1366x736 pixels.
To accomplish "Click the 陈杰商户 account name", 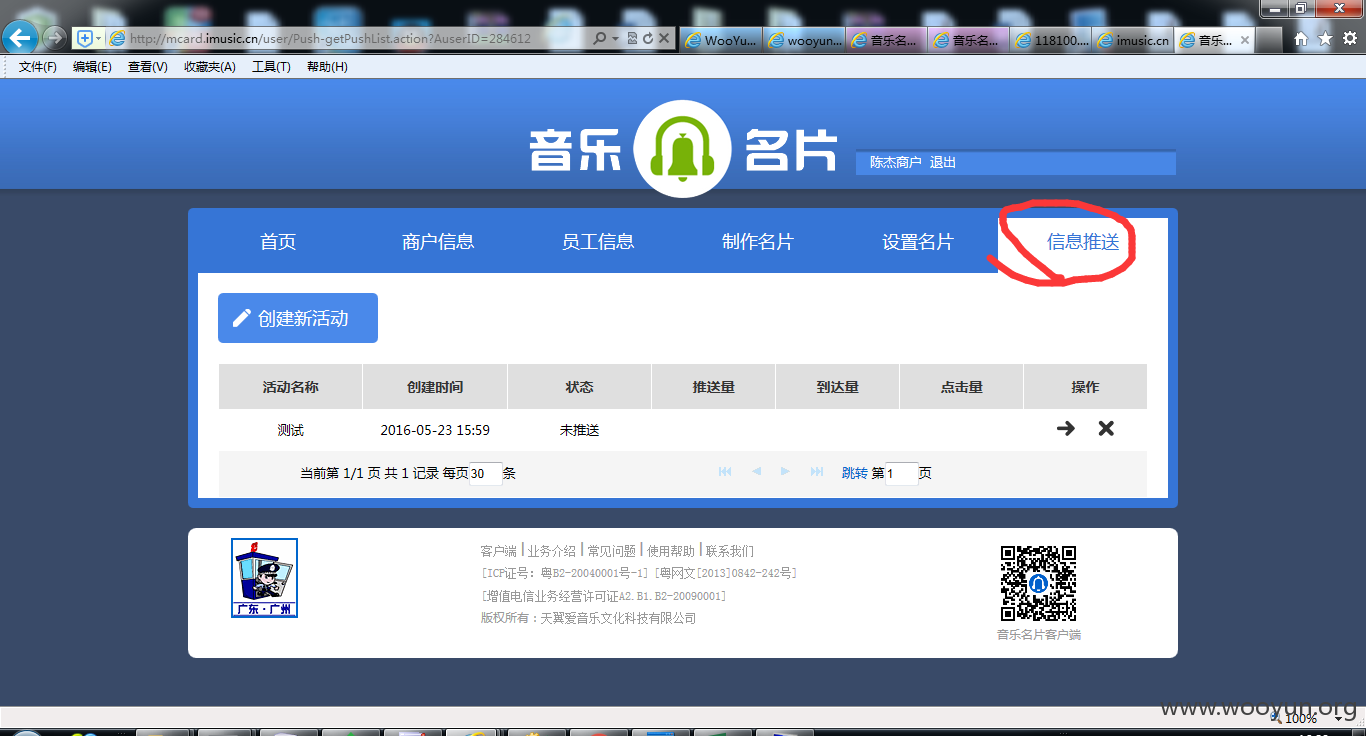I will [895, 162].
